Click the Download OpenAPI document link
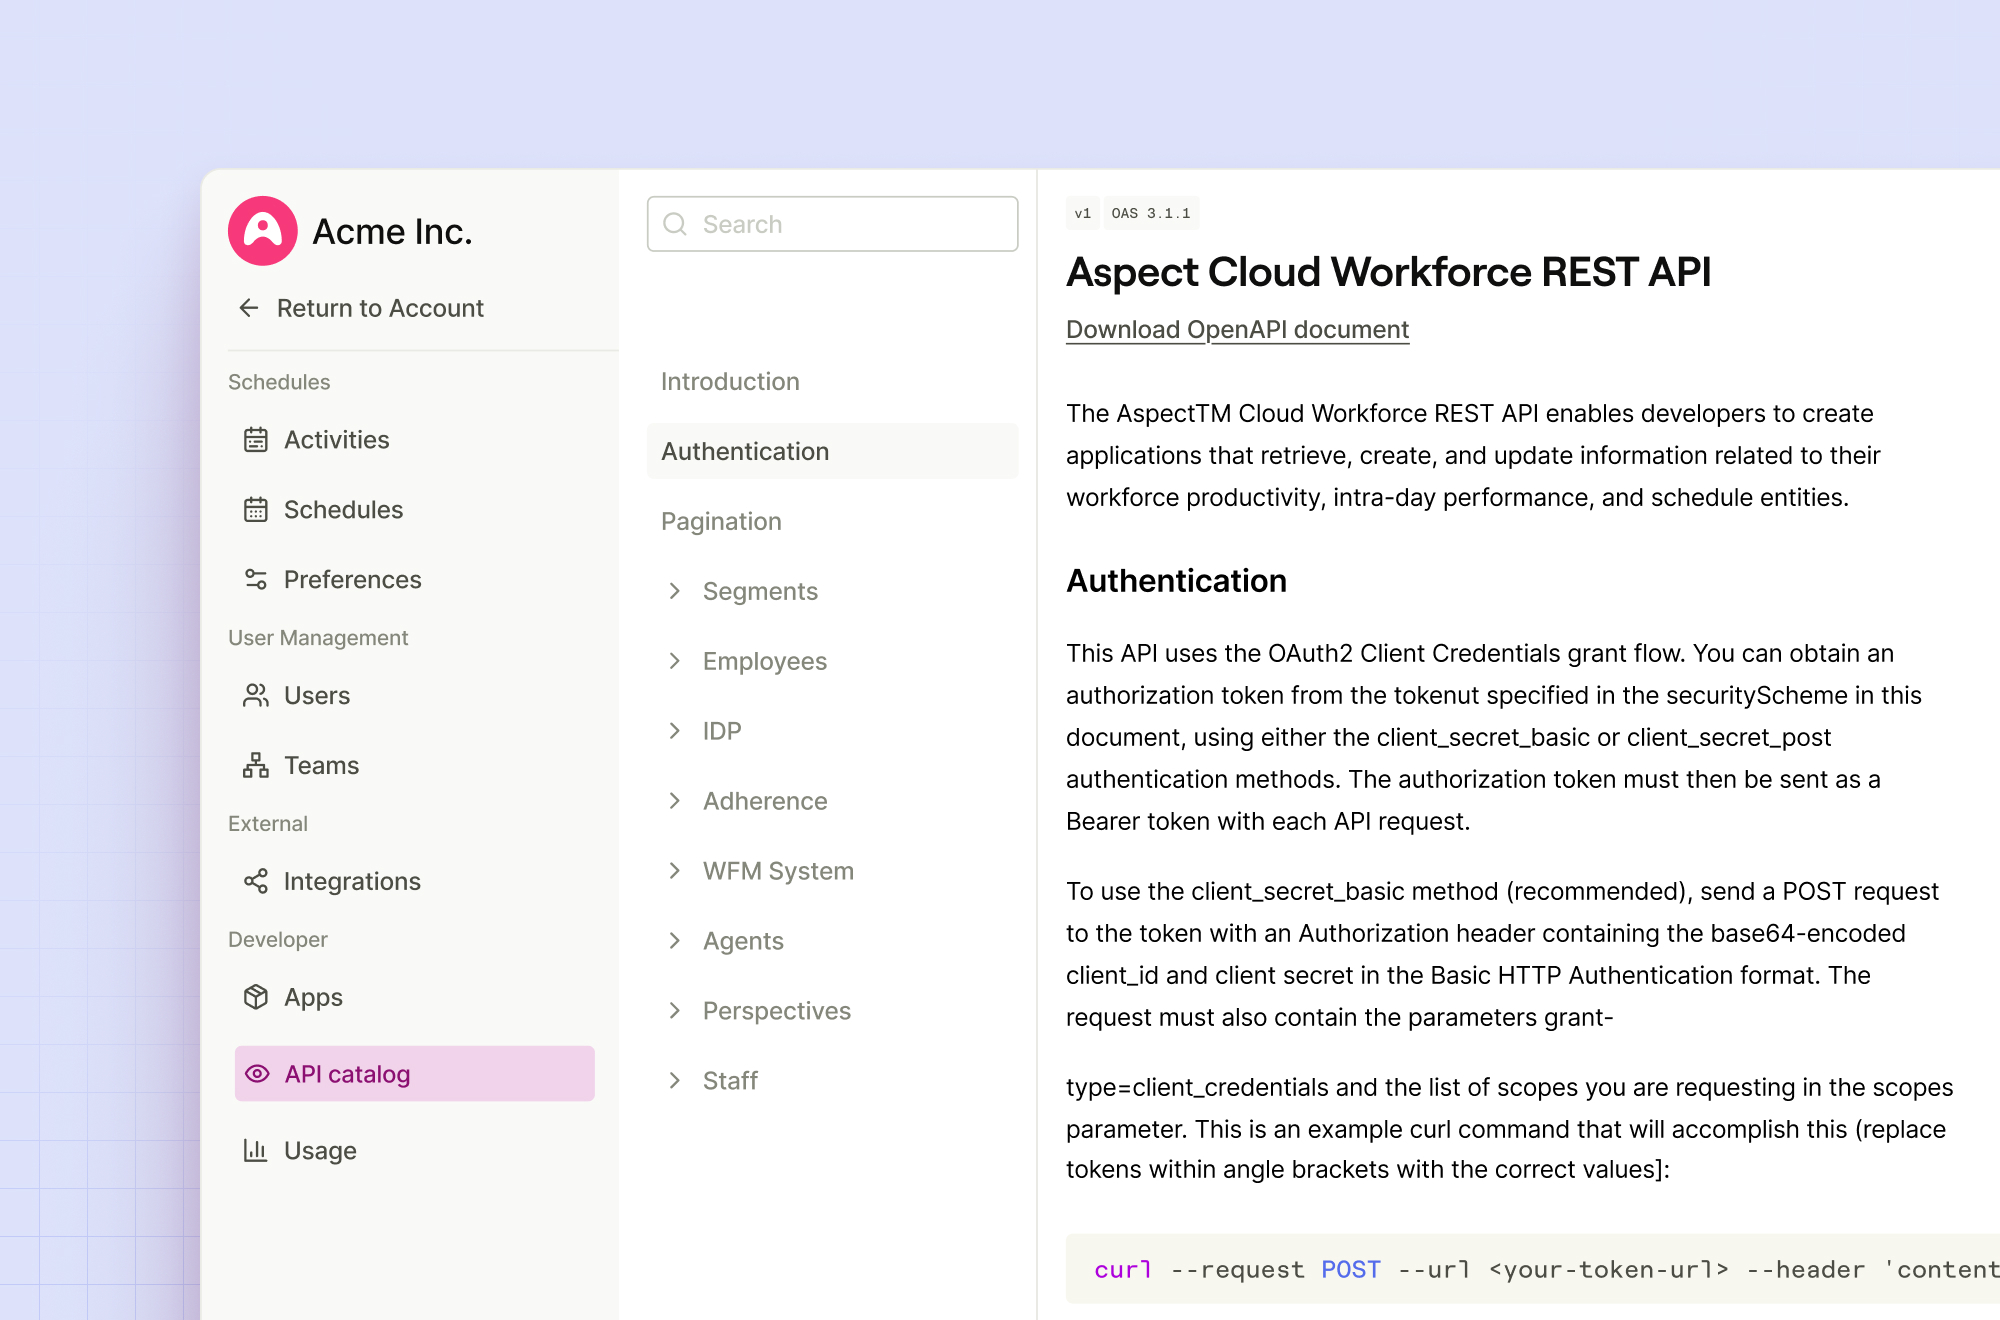 pyautogui.click(x=1237, y=330)
